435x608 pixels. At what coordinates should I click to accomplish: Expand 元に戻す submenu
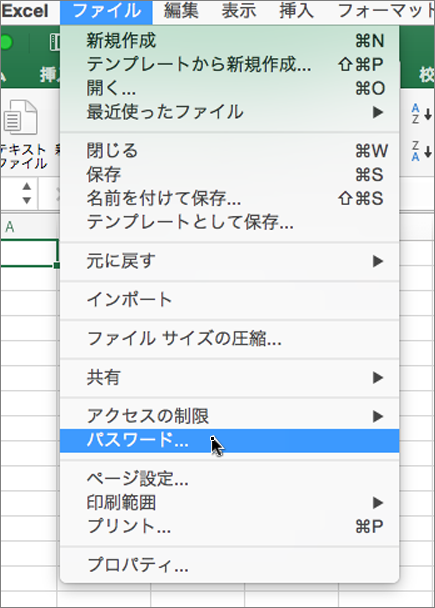[x=230, y=261]
